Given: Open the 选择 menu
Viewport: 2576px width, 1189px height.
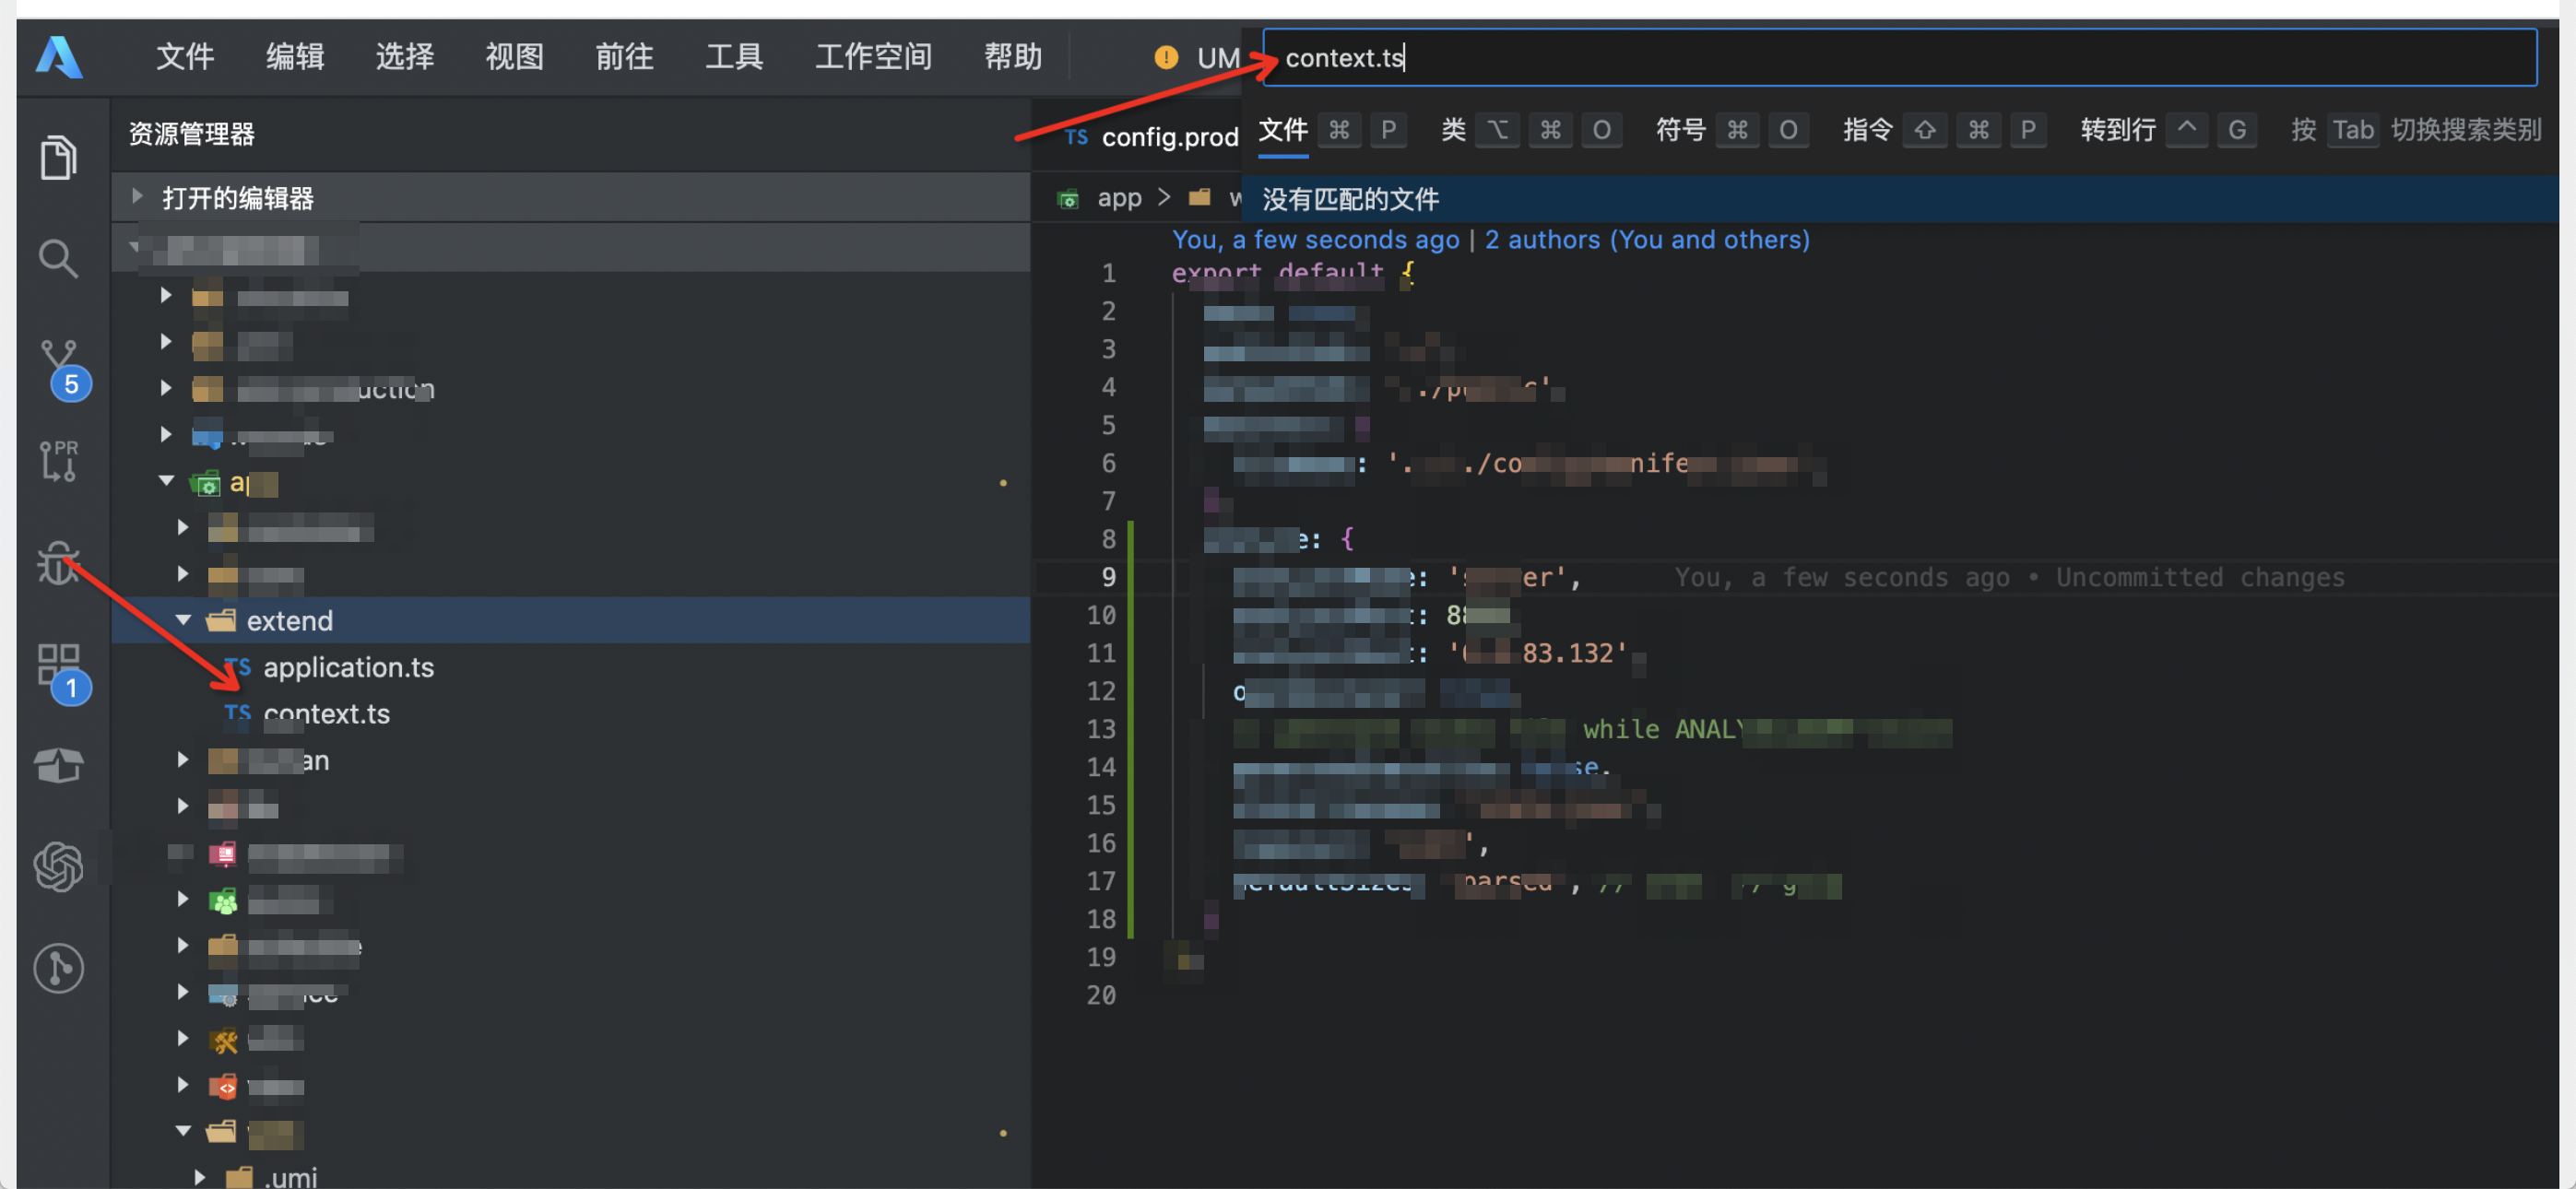Looking at the screenshot, I should (x=405, y=57).
